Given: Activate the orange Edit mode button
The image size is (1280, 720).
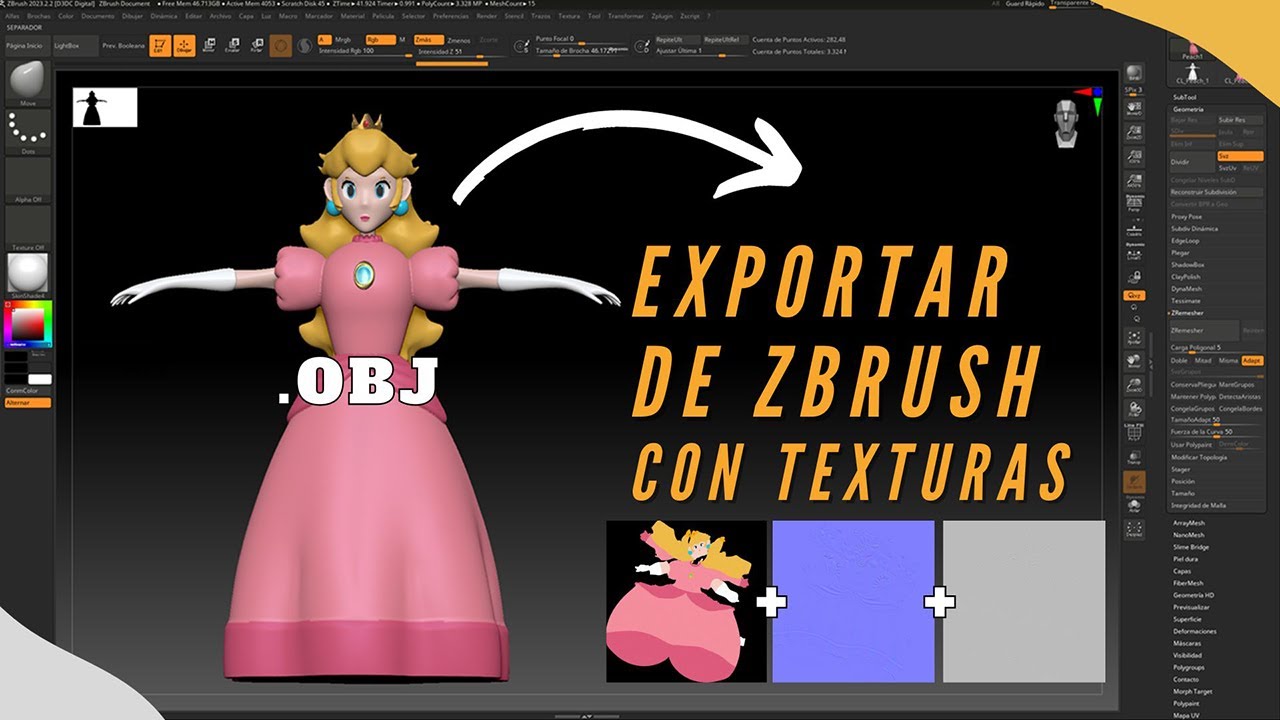Looking at the screenshot, I should [160, 45].
